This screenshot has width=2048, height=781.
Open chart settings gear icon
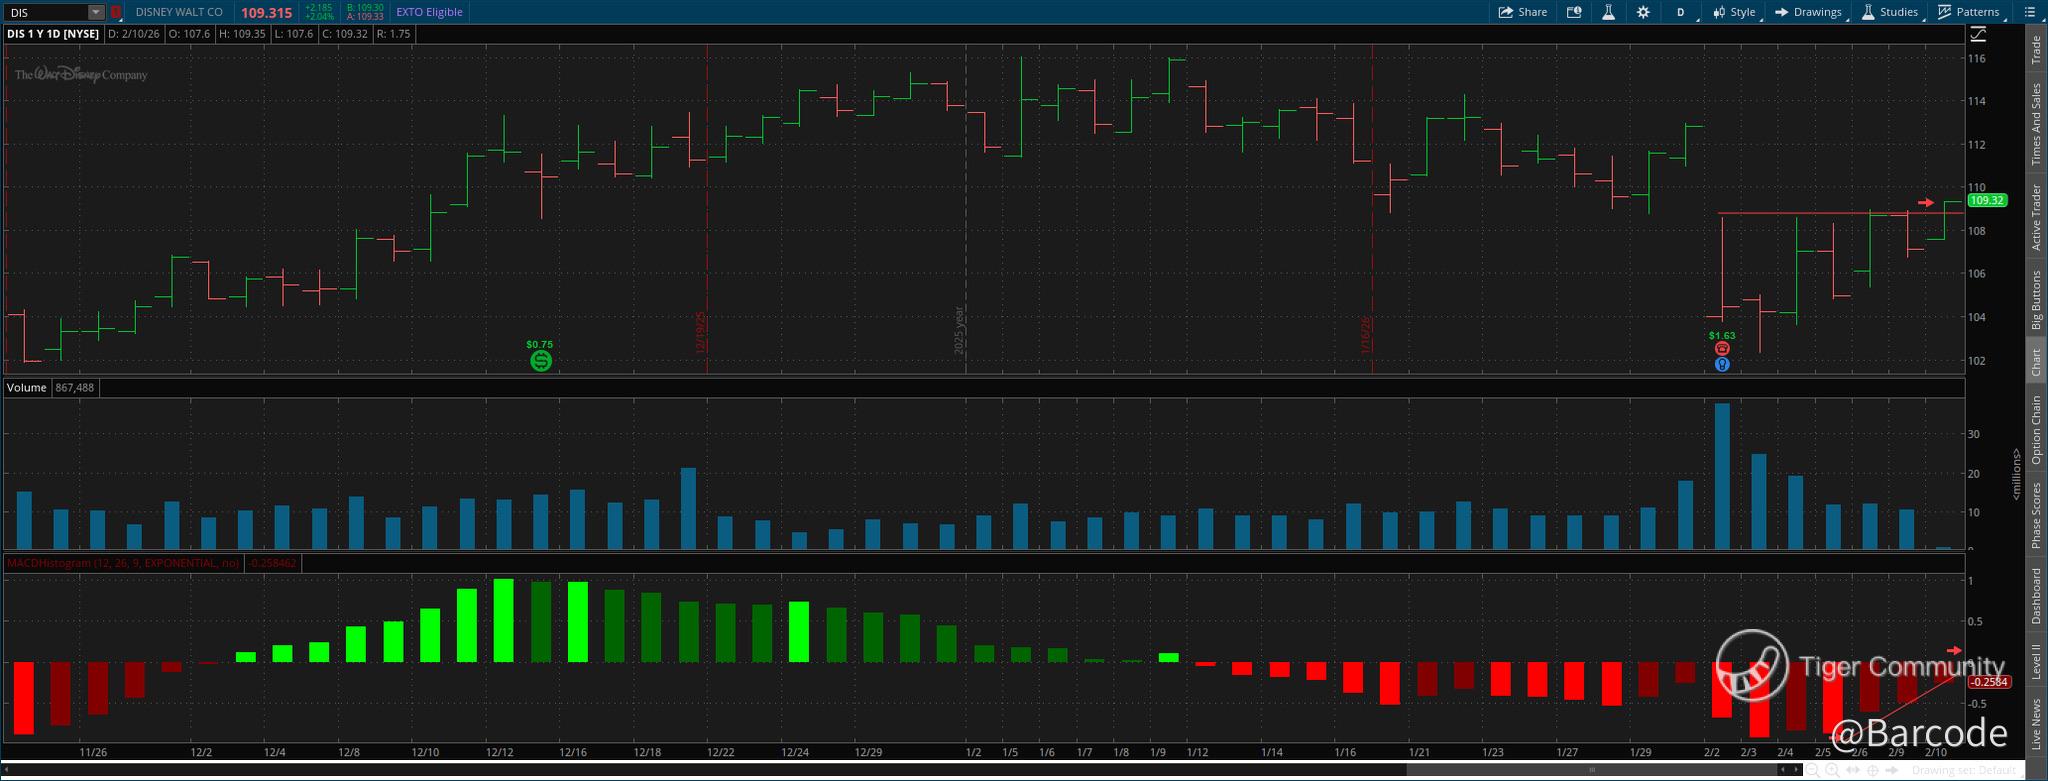[x=1643, y=12]
